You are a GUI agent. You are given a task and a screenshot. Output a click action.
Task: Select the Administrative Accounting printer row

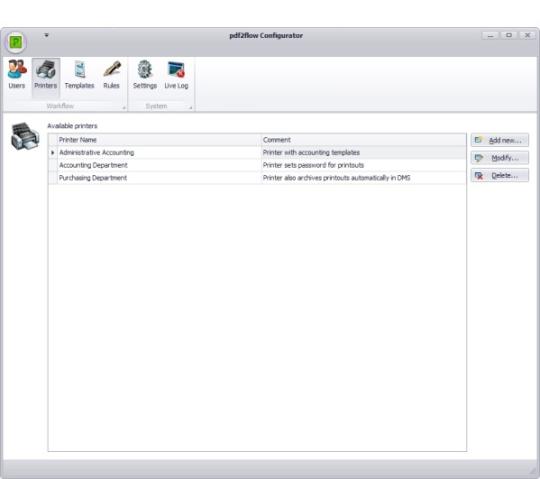[257, 153]
